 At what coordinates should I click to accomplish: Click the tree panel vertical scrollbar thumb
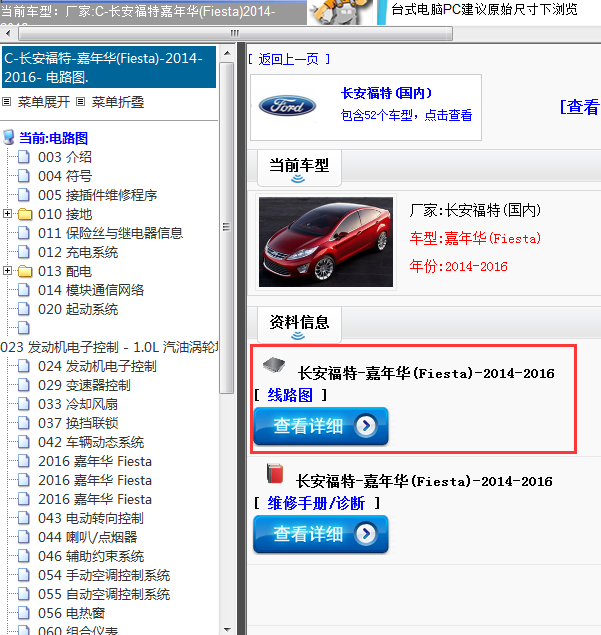tap(227, 227)
